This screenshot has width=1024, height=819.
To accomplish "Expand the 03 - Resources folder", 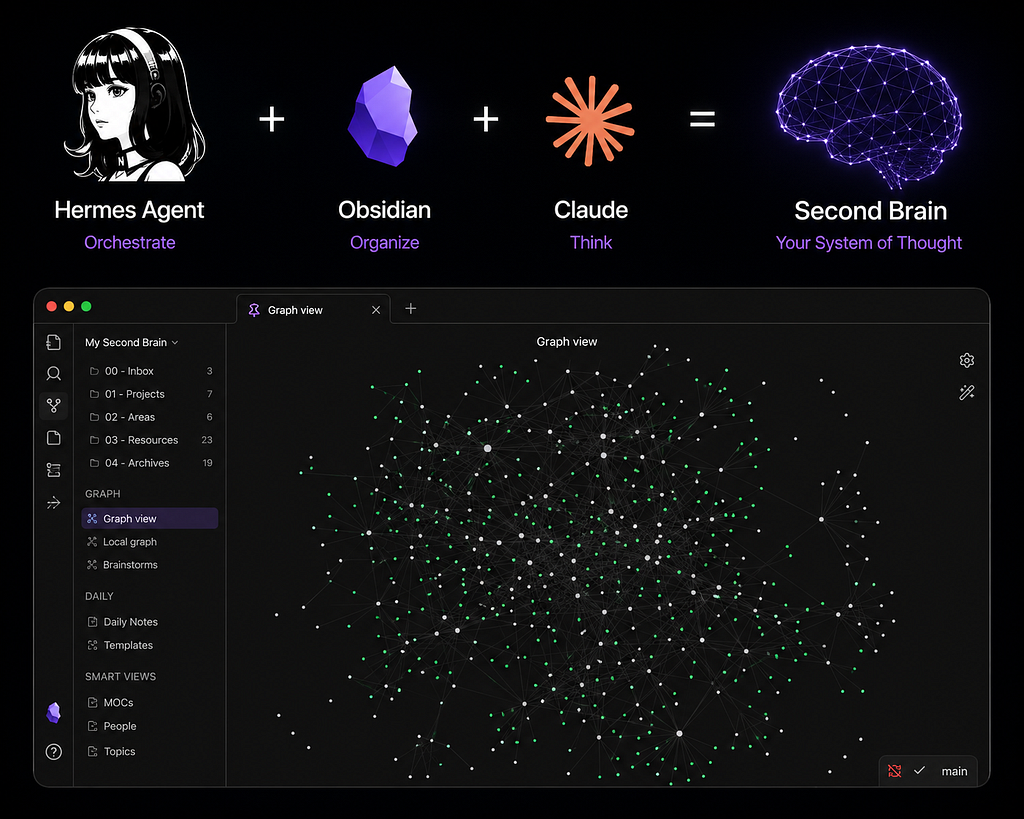I will 150,440.
